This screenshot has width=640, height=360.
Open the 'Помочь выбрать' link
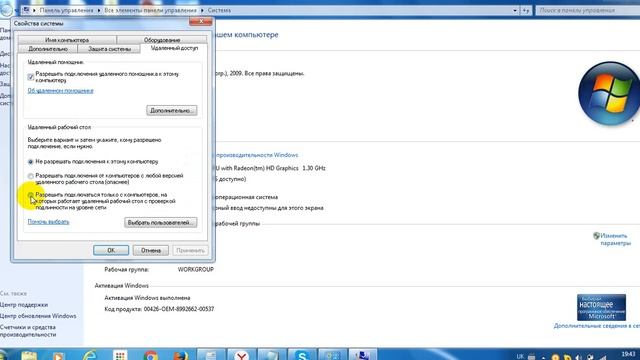pos(48,222)
